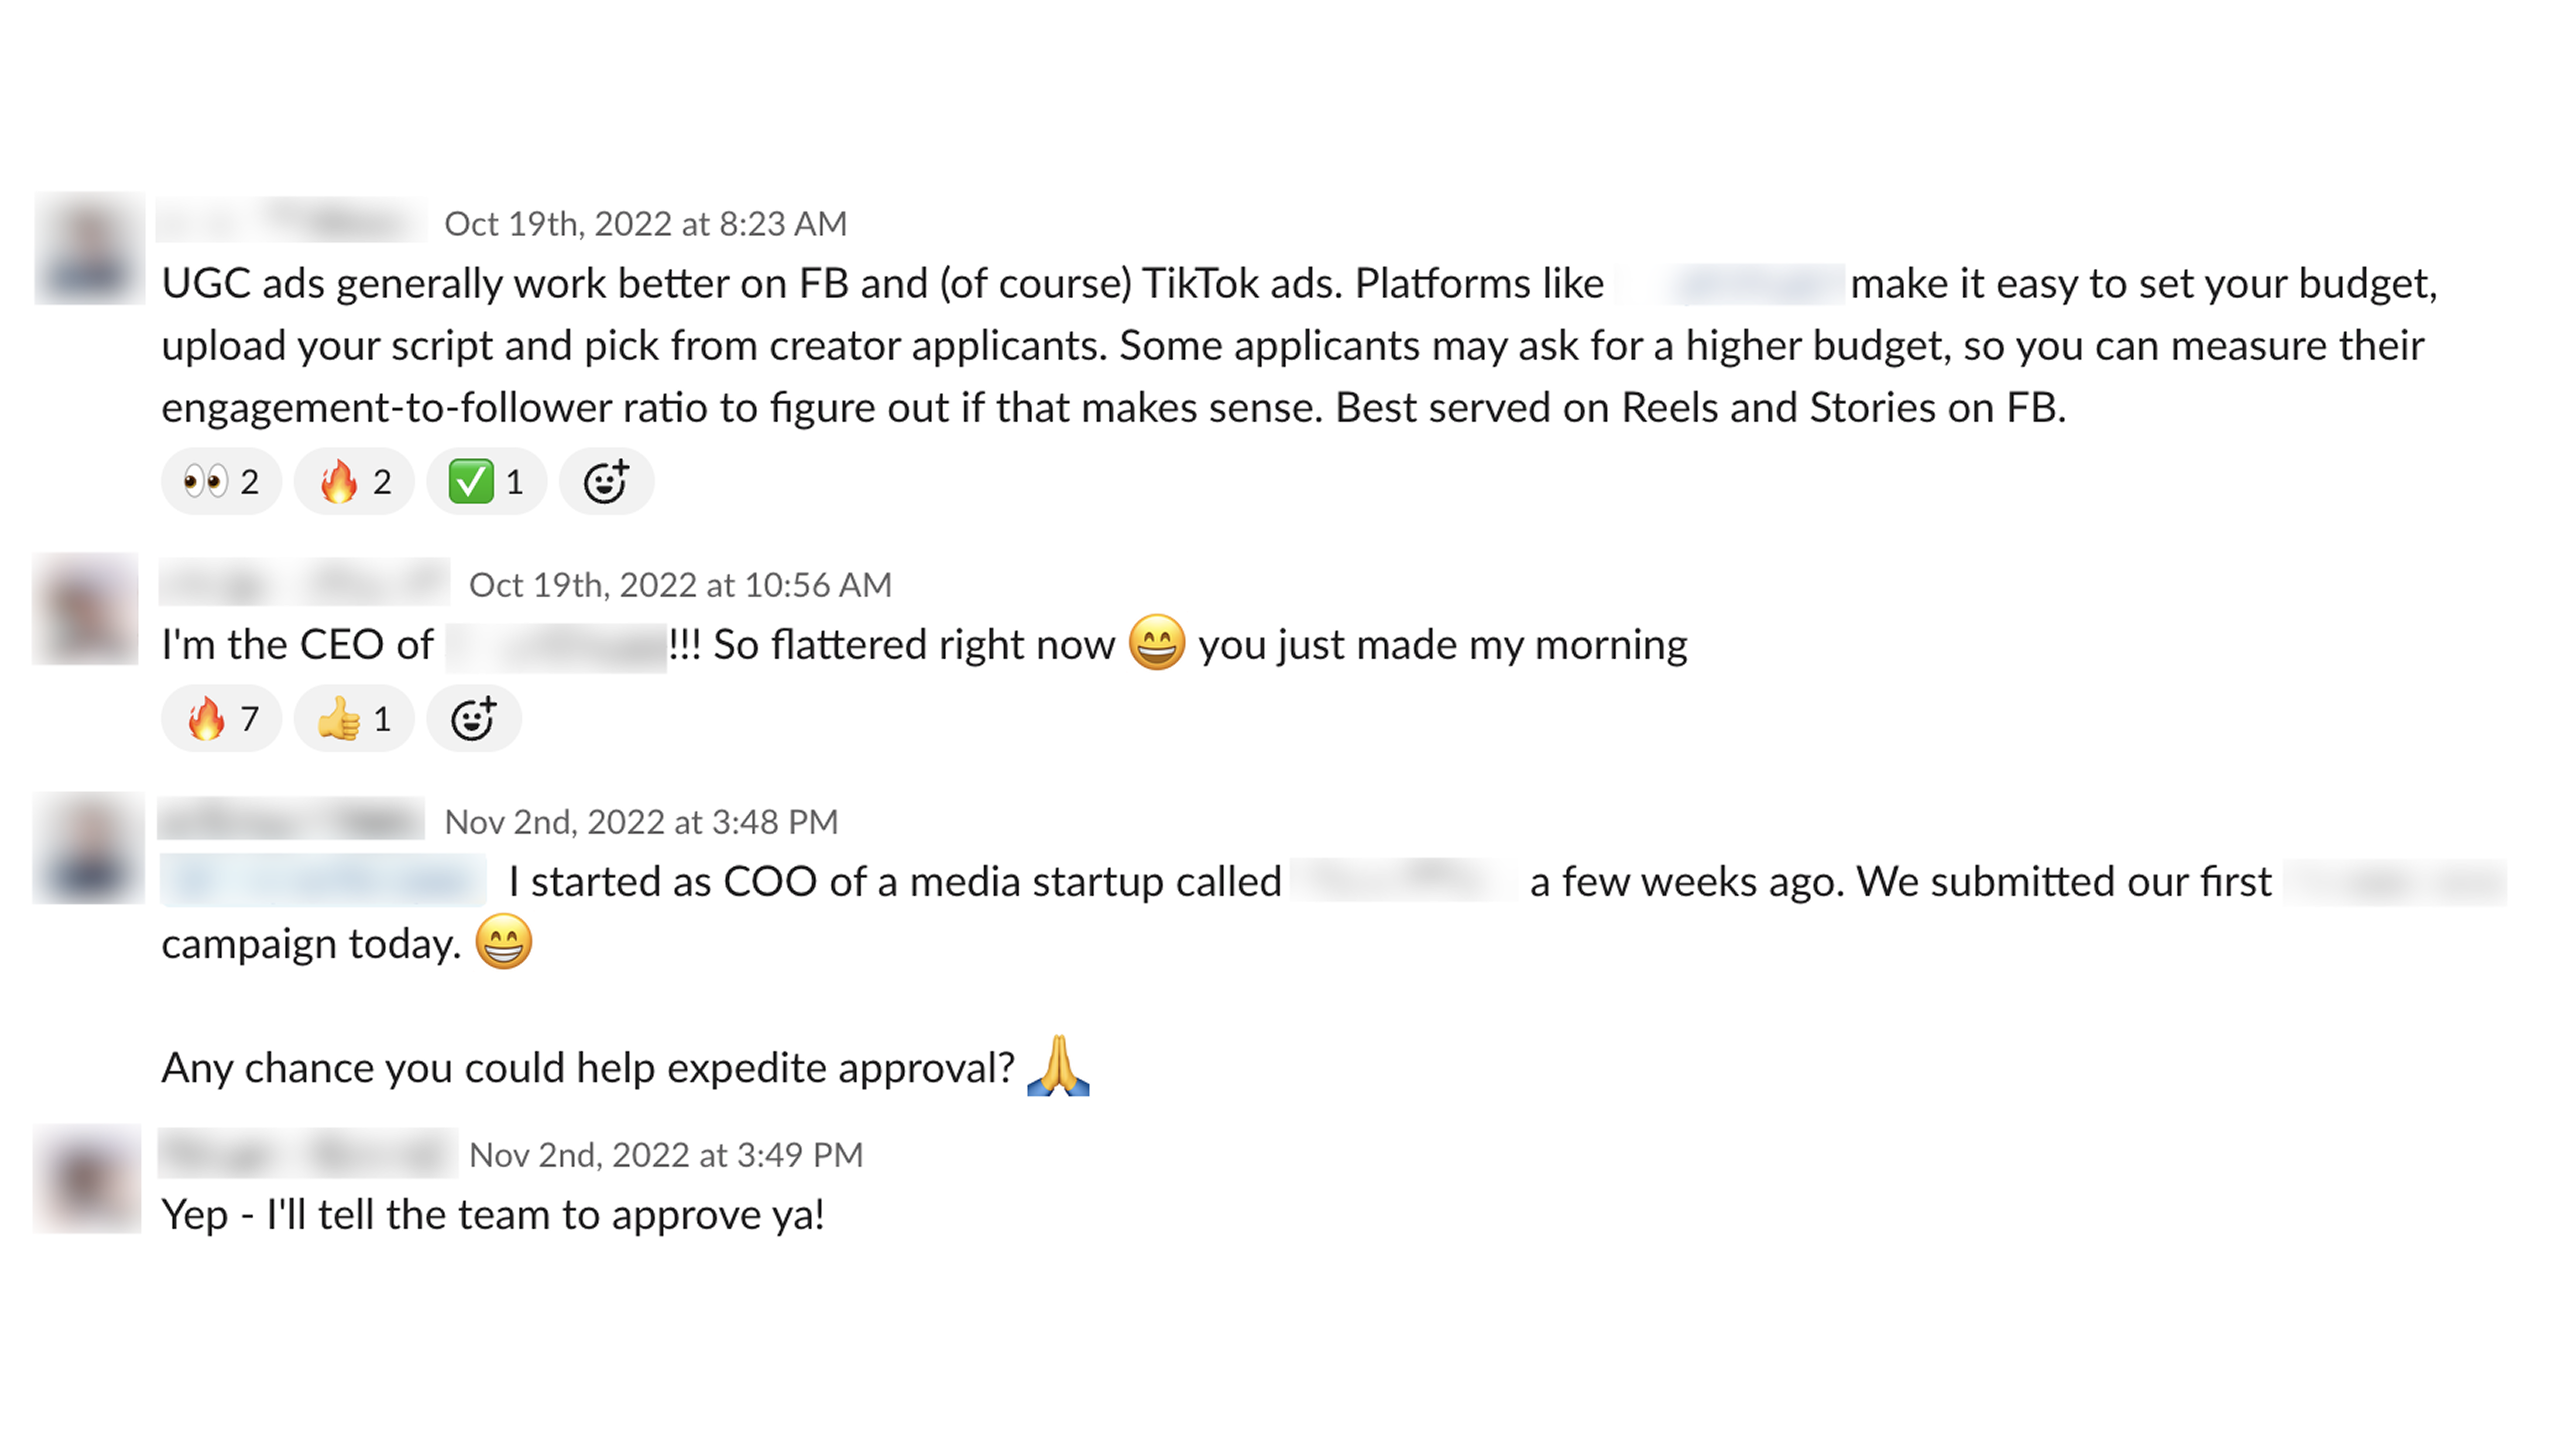Click the blurred mention starting the COO message
Screen dimensions: 2560x1440
pyautogui.click(x=323, y=881)
